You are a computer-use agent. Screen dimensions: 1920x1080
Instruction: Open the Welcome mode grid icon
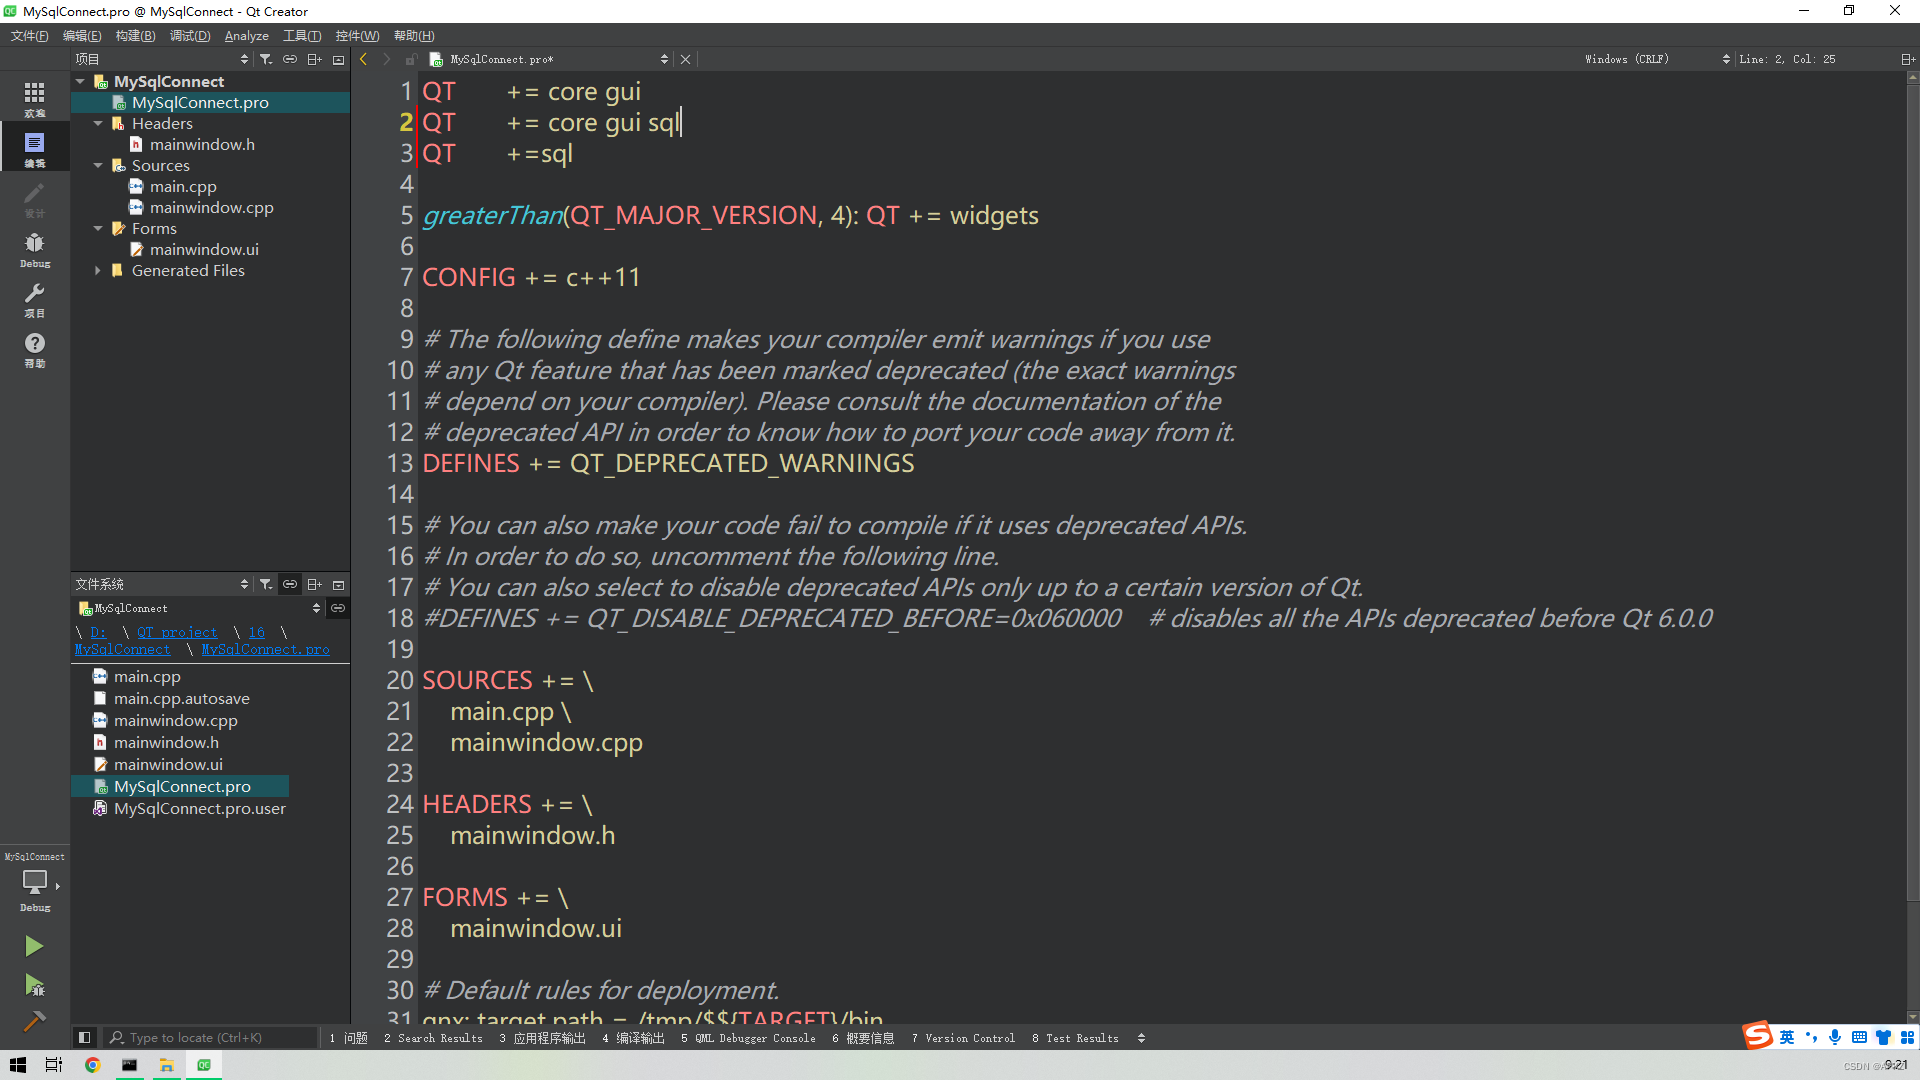pos(34,98)
